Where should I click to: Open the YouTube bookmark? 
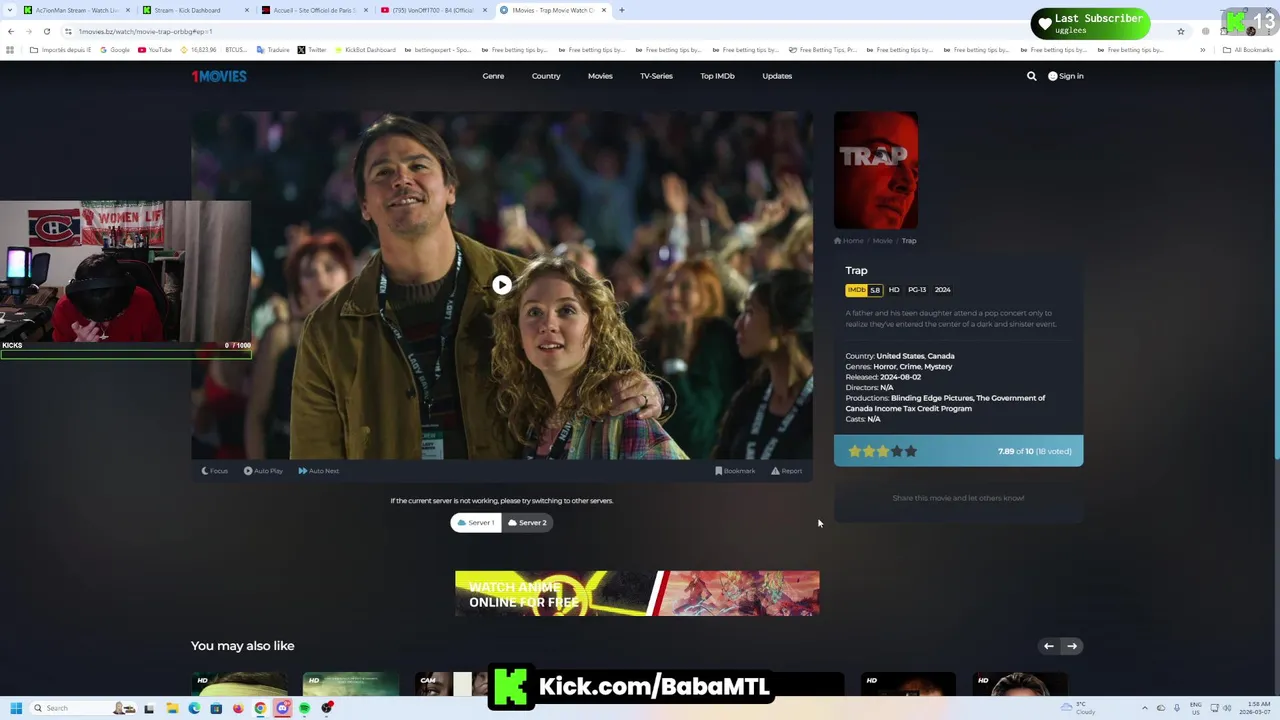click(154, 50)
